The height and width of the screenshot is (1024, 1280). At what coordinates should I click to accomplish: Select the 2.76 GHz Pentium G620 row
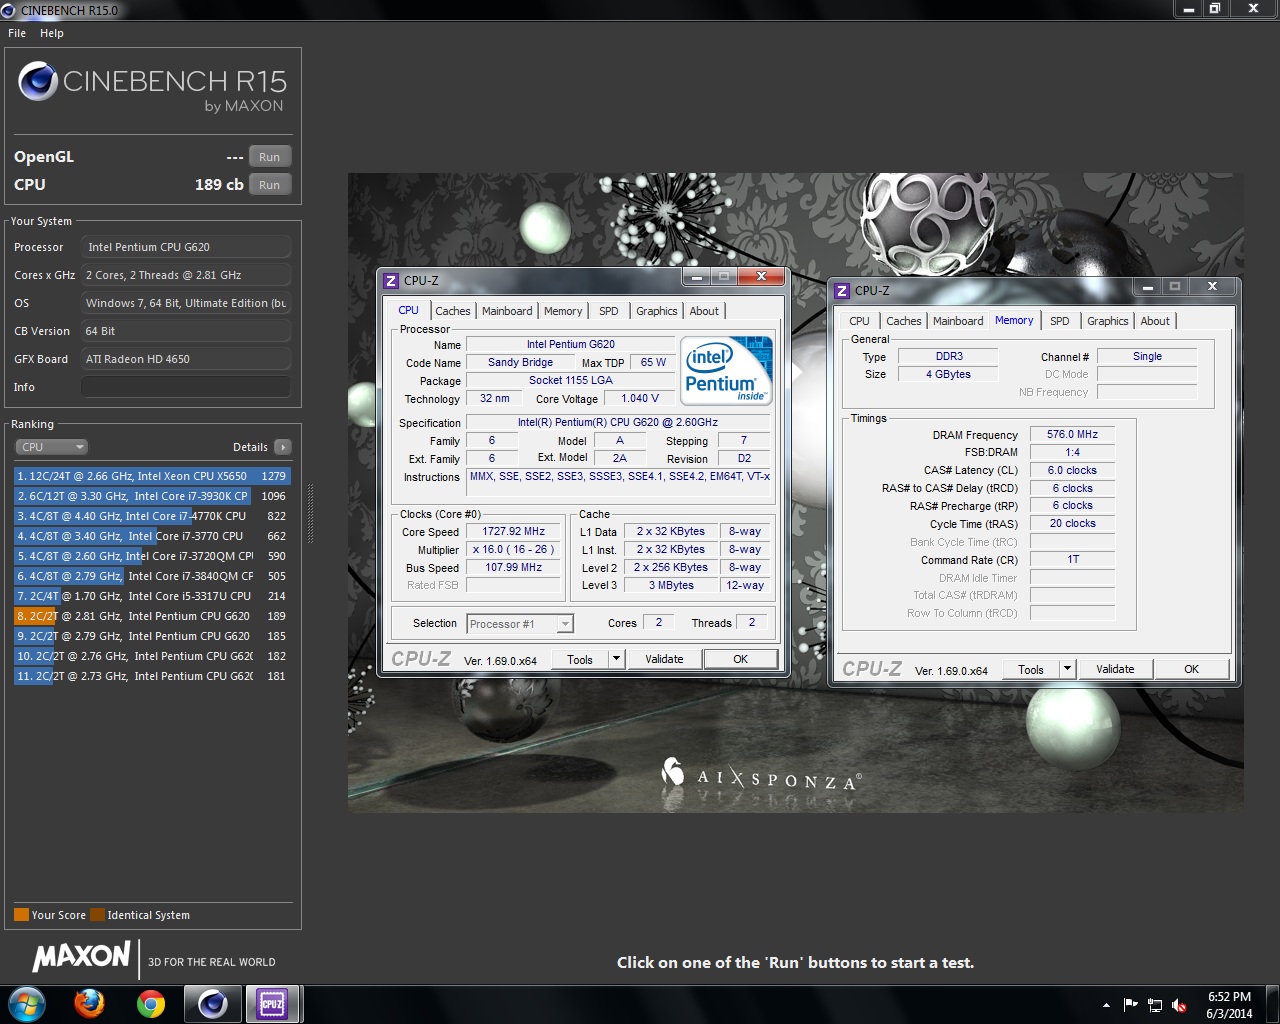[152, 656]
